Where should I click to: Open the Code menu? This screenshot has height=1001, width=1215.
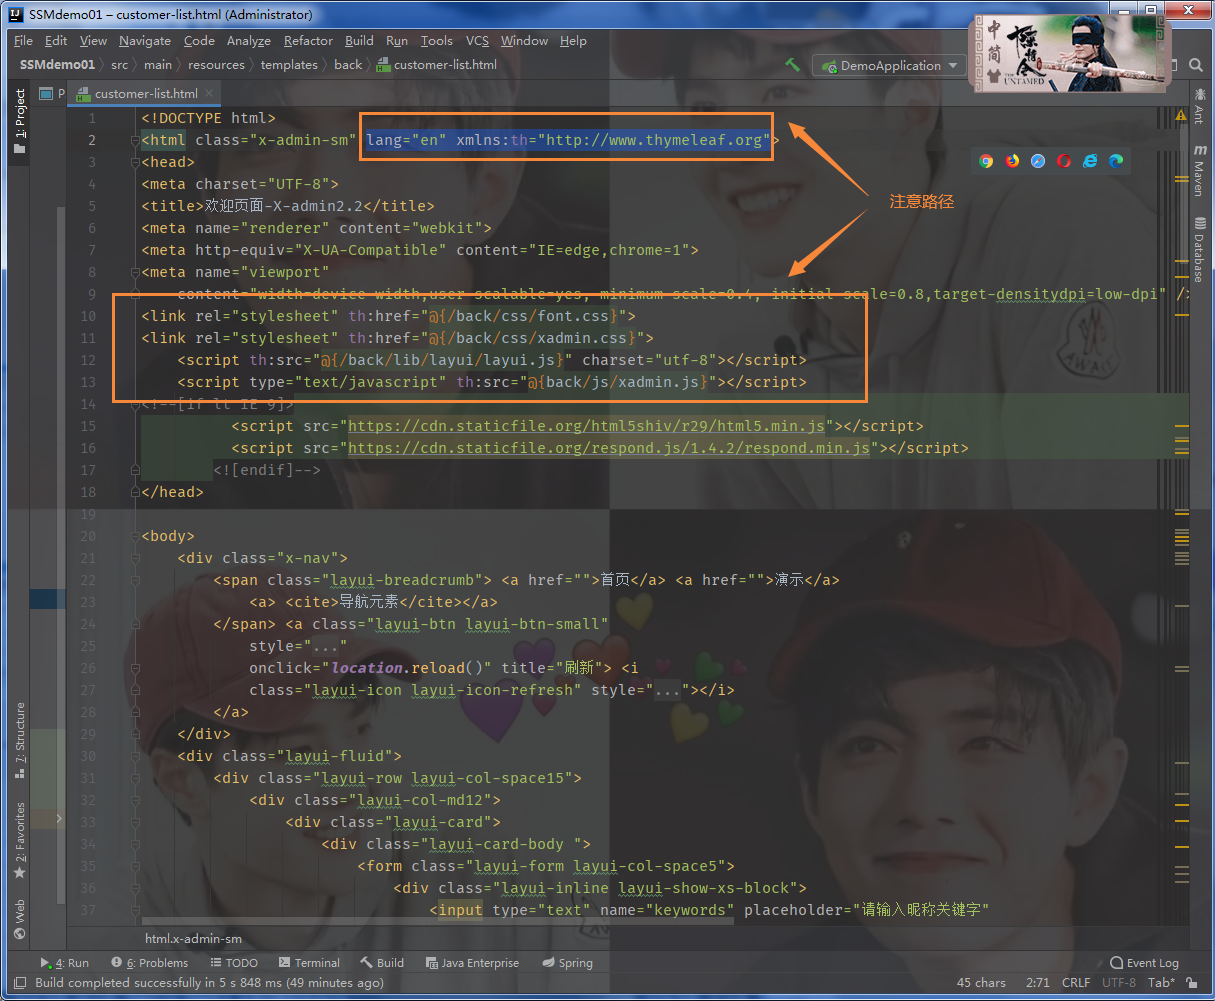199,41
